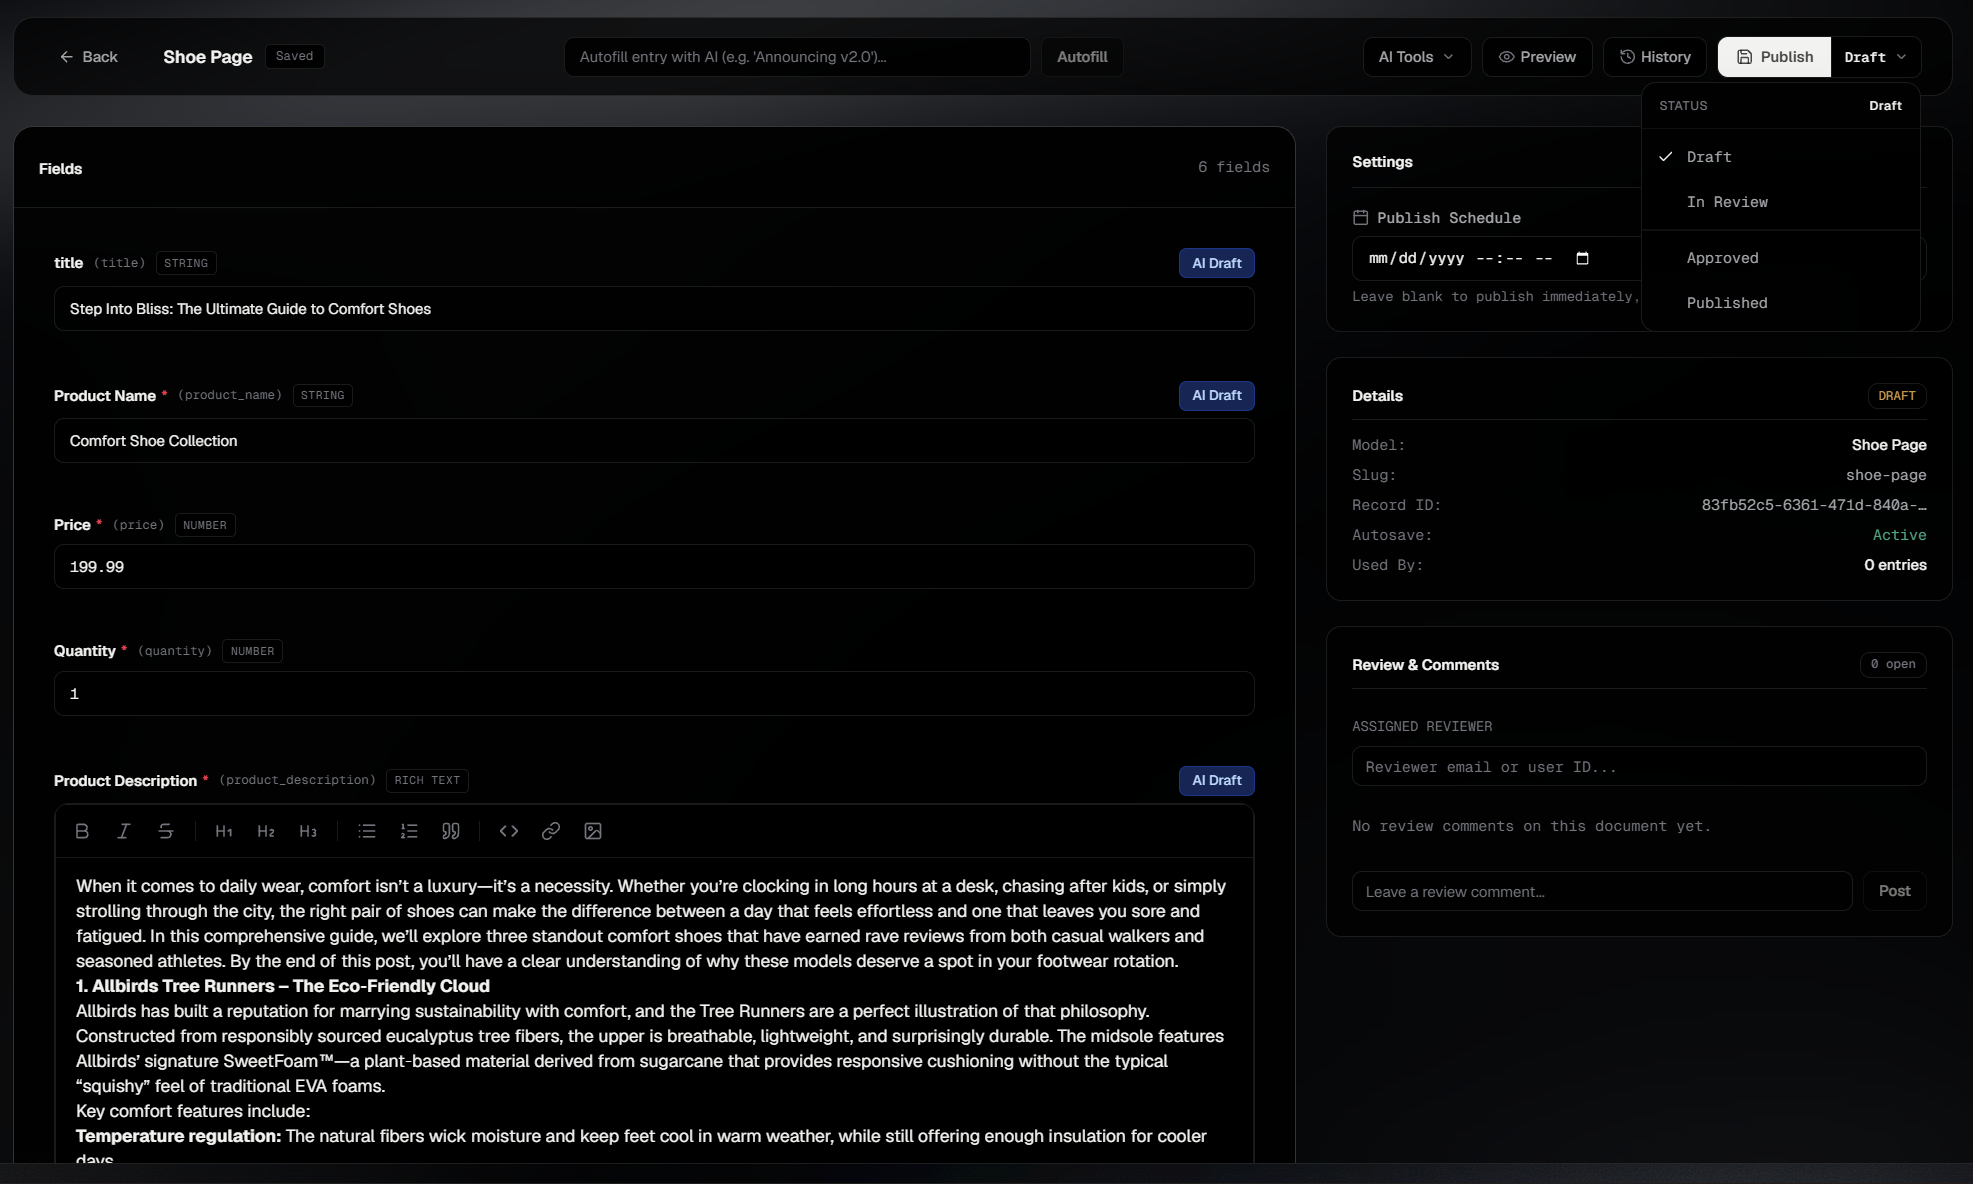Insert a code block in the editor
Image resolution: width=1973 pixels, height=1184 pixels.
pyautogui.click(x=509, y=831)
